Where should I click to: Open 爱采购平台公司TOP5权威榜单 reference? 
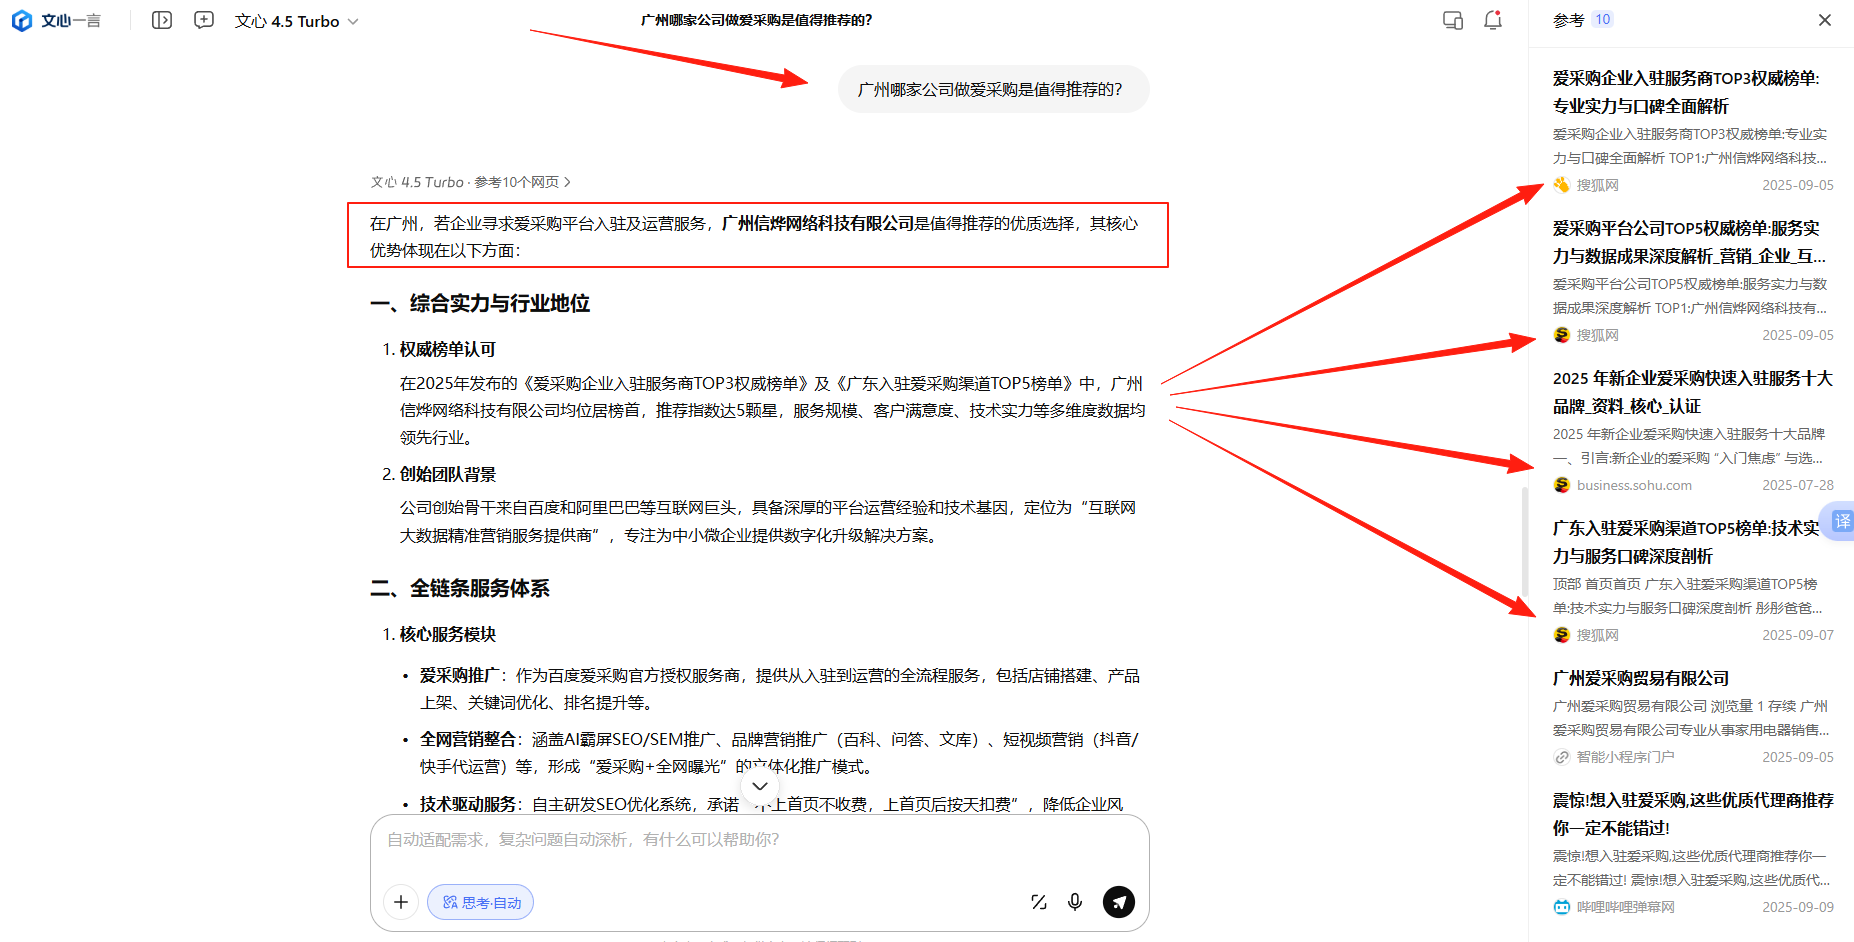point(1693,281)
